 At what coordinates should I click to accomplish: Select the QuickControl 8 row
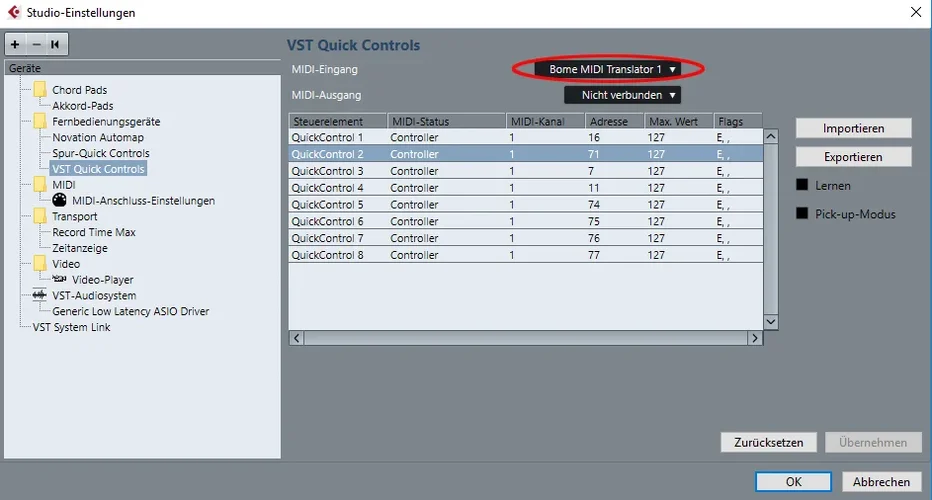pos(525,255)
